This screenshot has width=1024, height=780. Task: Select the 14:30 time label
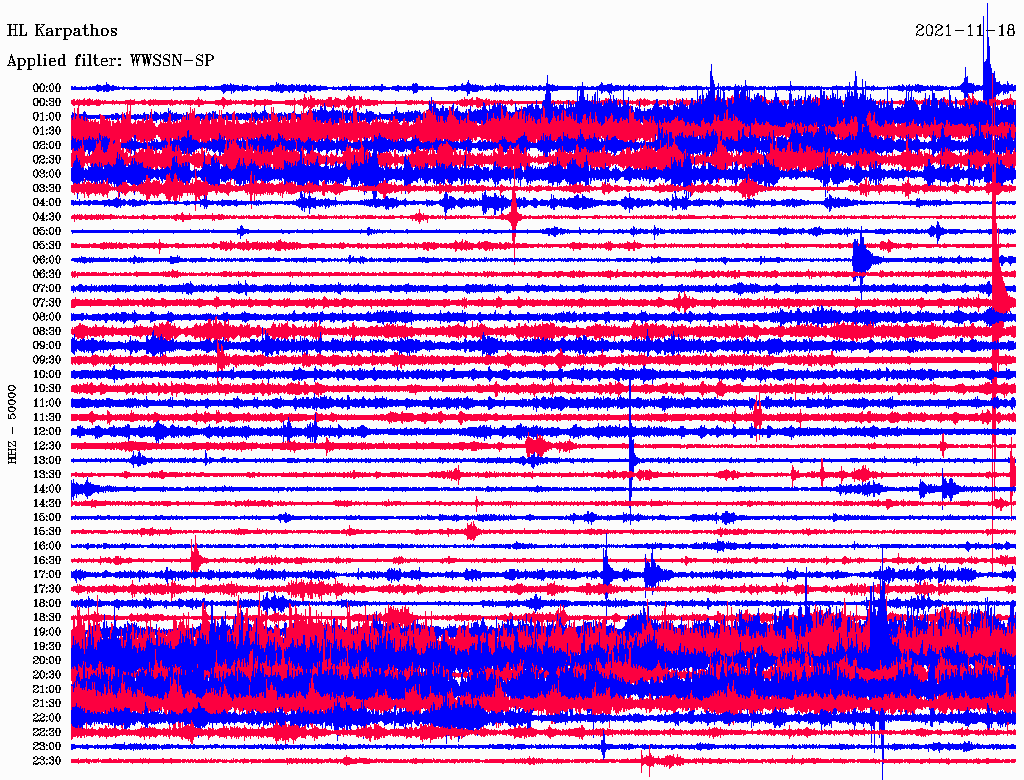(x=47, y=504)
